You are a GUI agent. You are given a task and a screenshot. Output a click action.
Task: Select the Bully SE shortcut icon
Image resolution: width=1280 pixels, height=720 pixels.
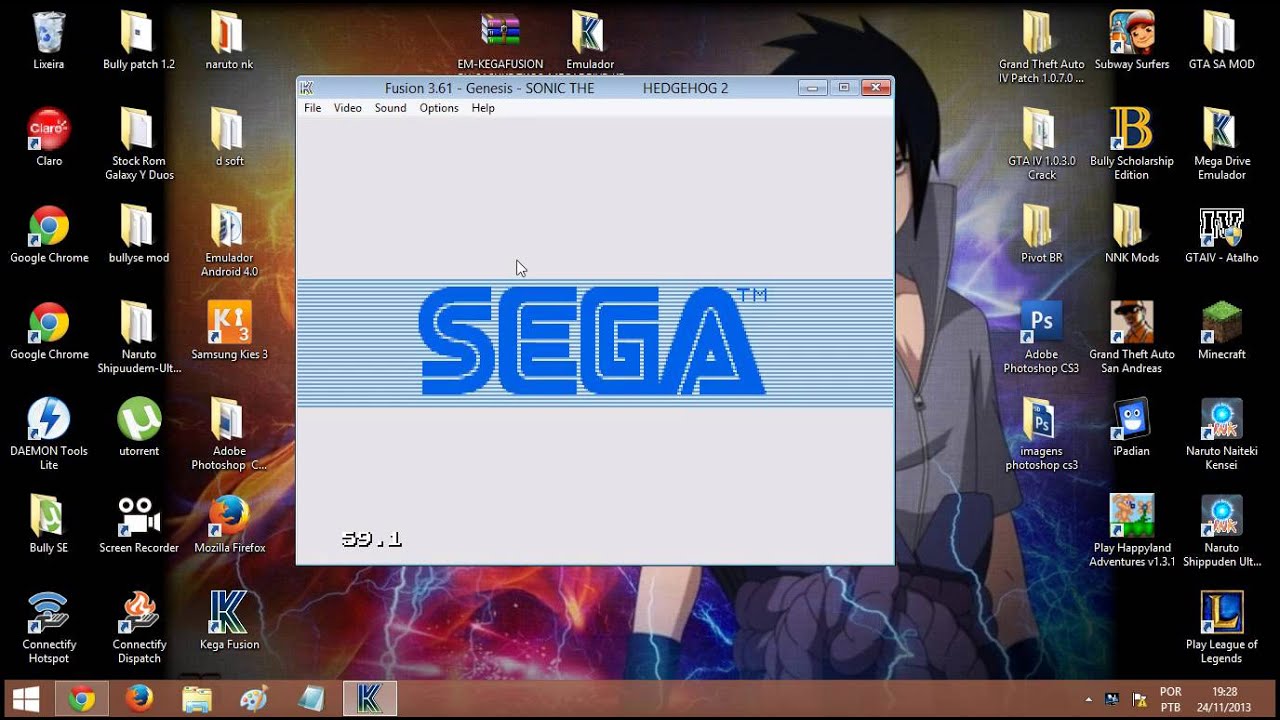(x=48, y=524)
